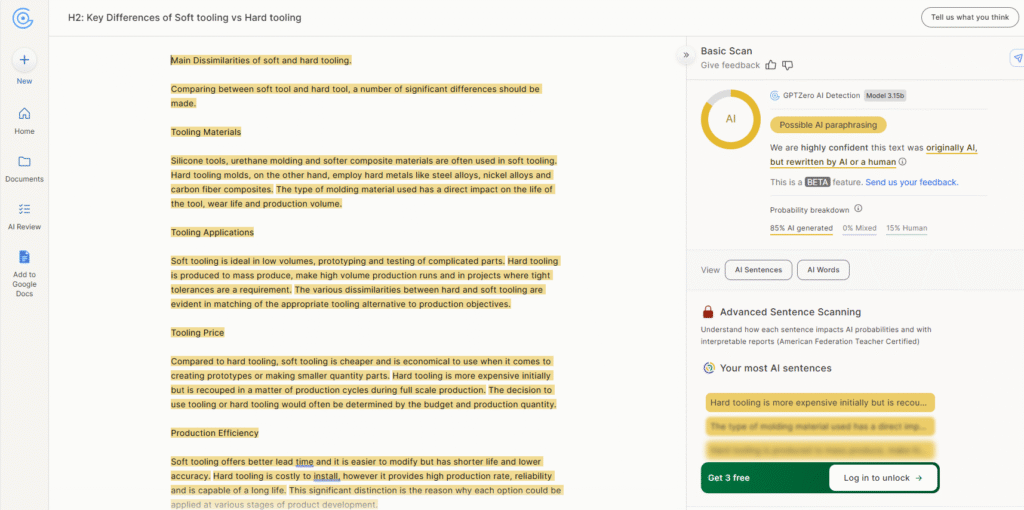This screenshot has height=510, width=1024.
Task: Click the GPTZero logo in top-left corner
Action: point(24,17)
